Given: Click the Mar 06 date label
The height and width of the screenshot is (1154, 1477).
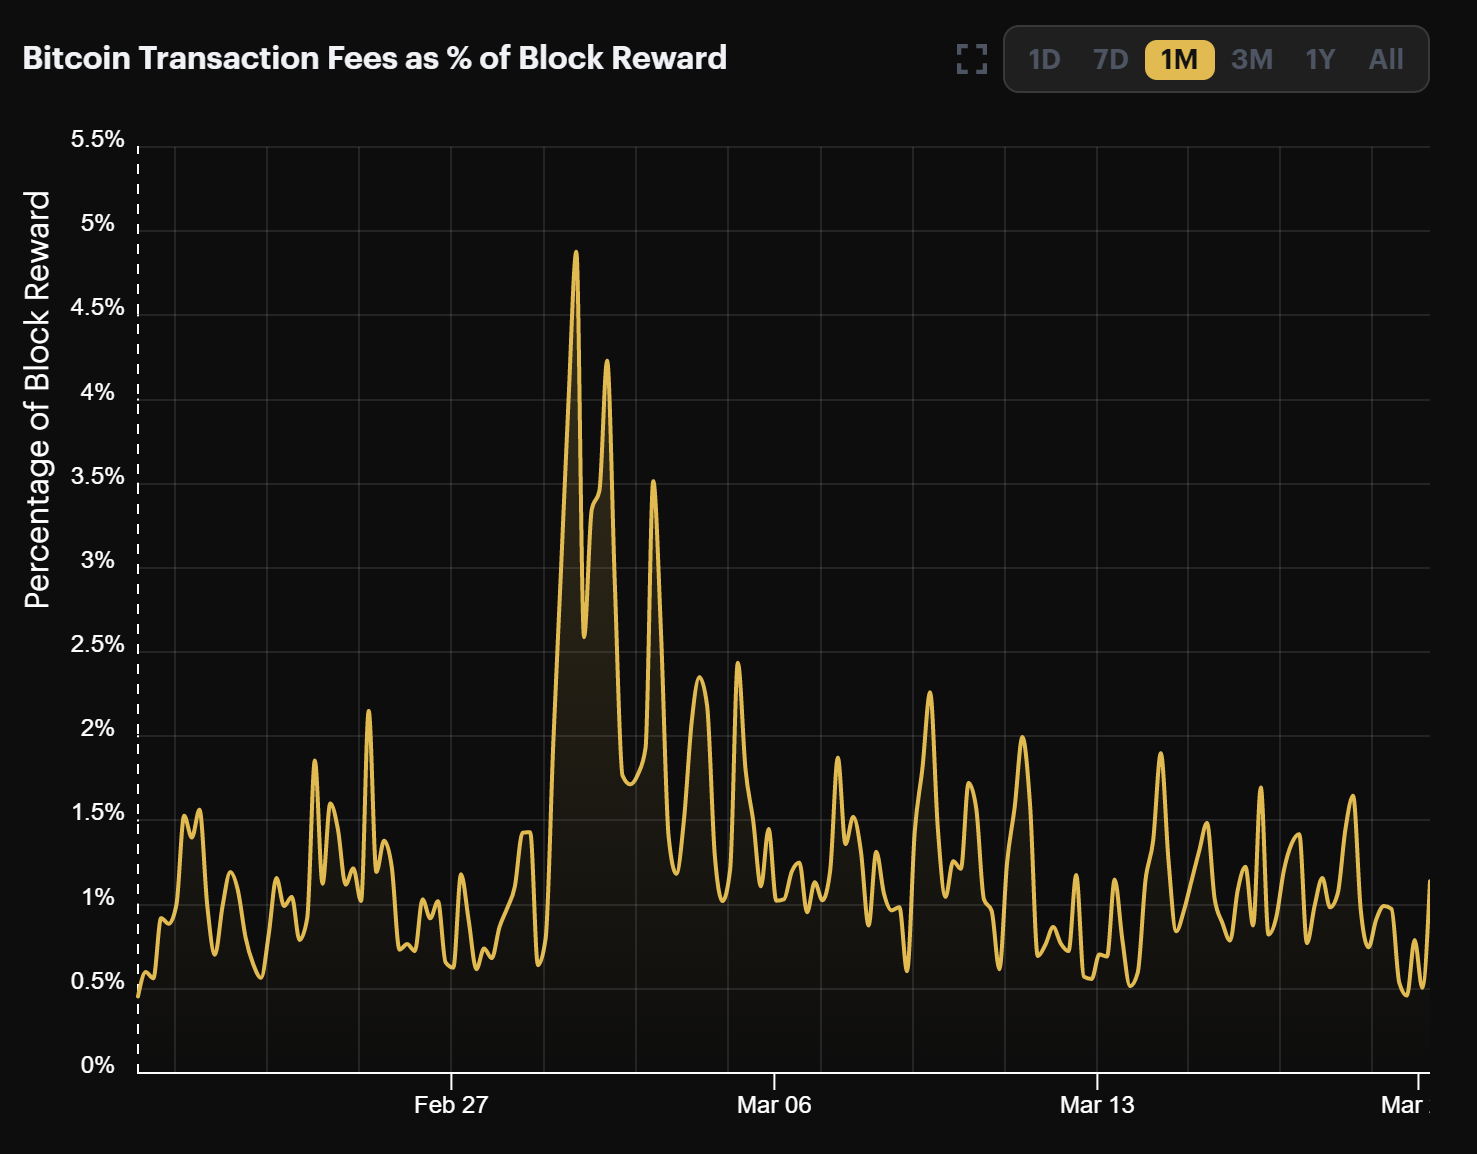Looking at the screenshot, I should 774,1106.
